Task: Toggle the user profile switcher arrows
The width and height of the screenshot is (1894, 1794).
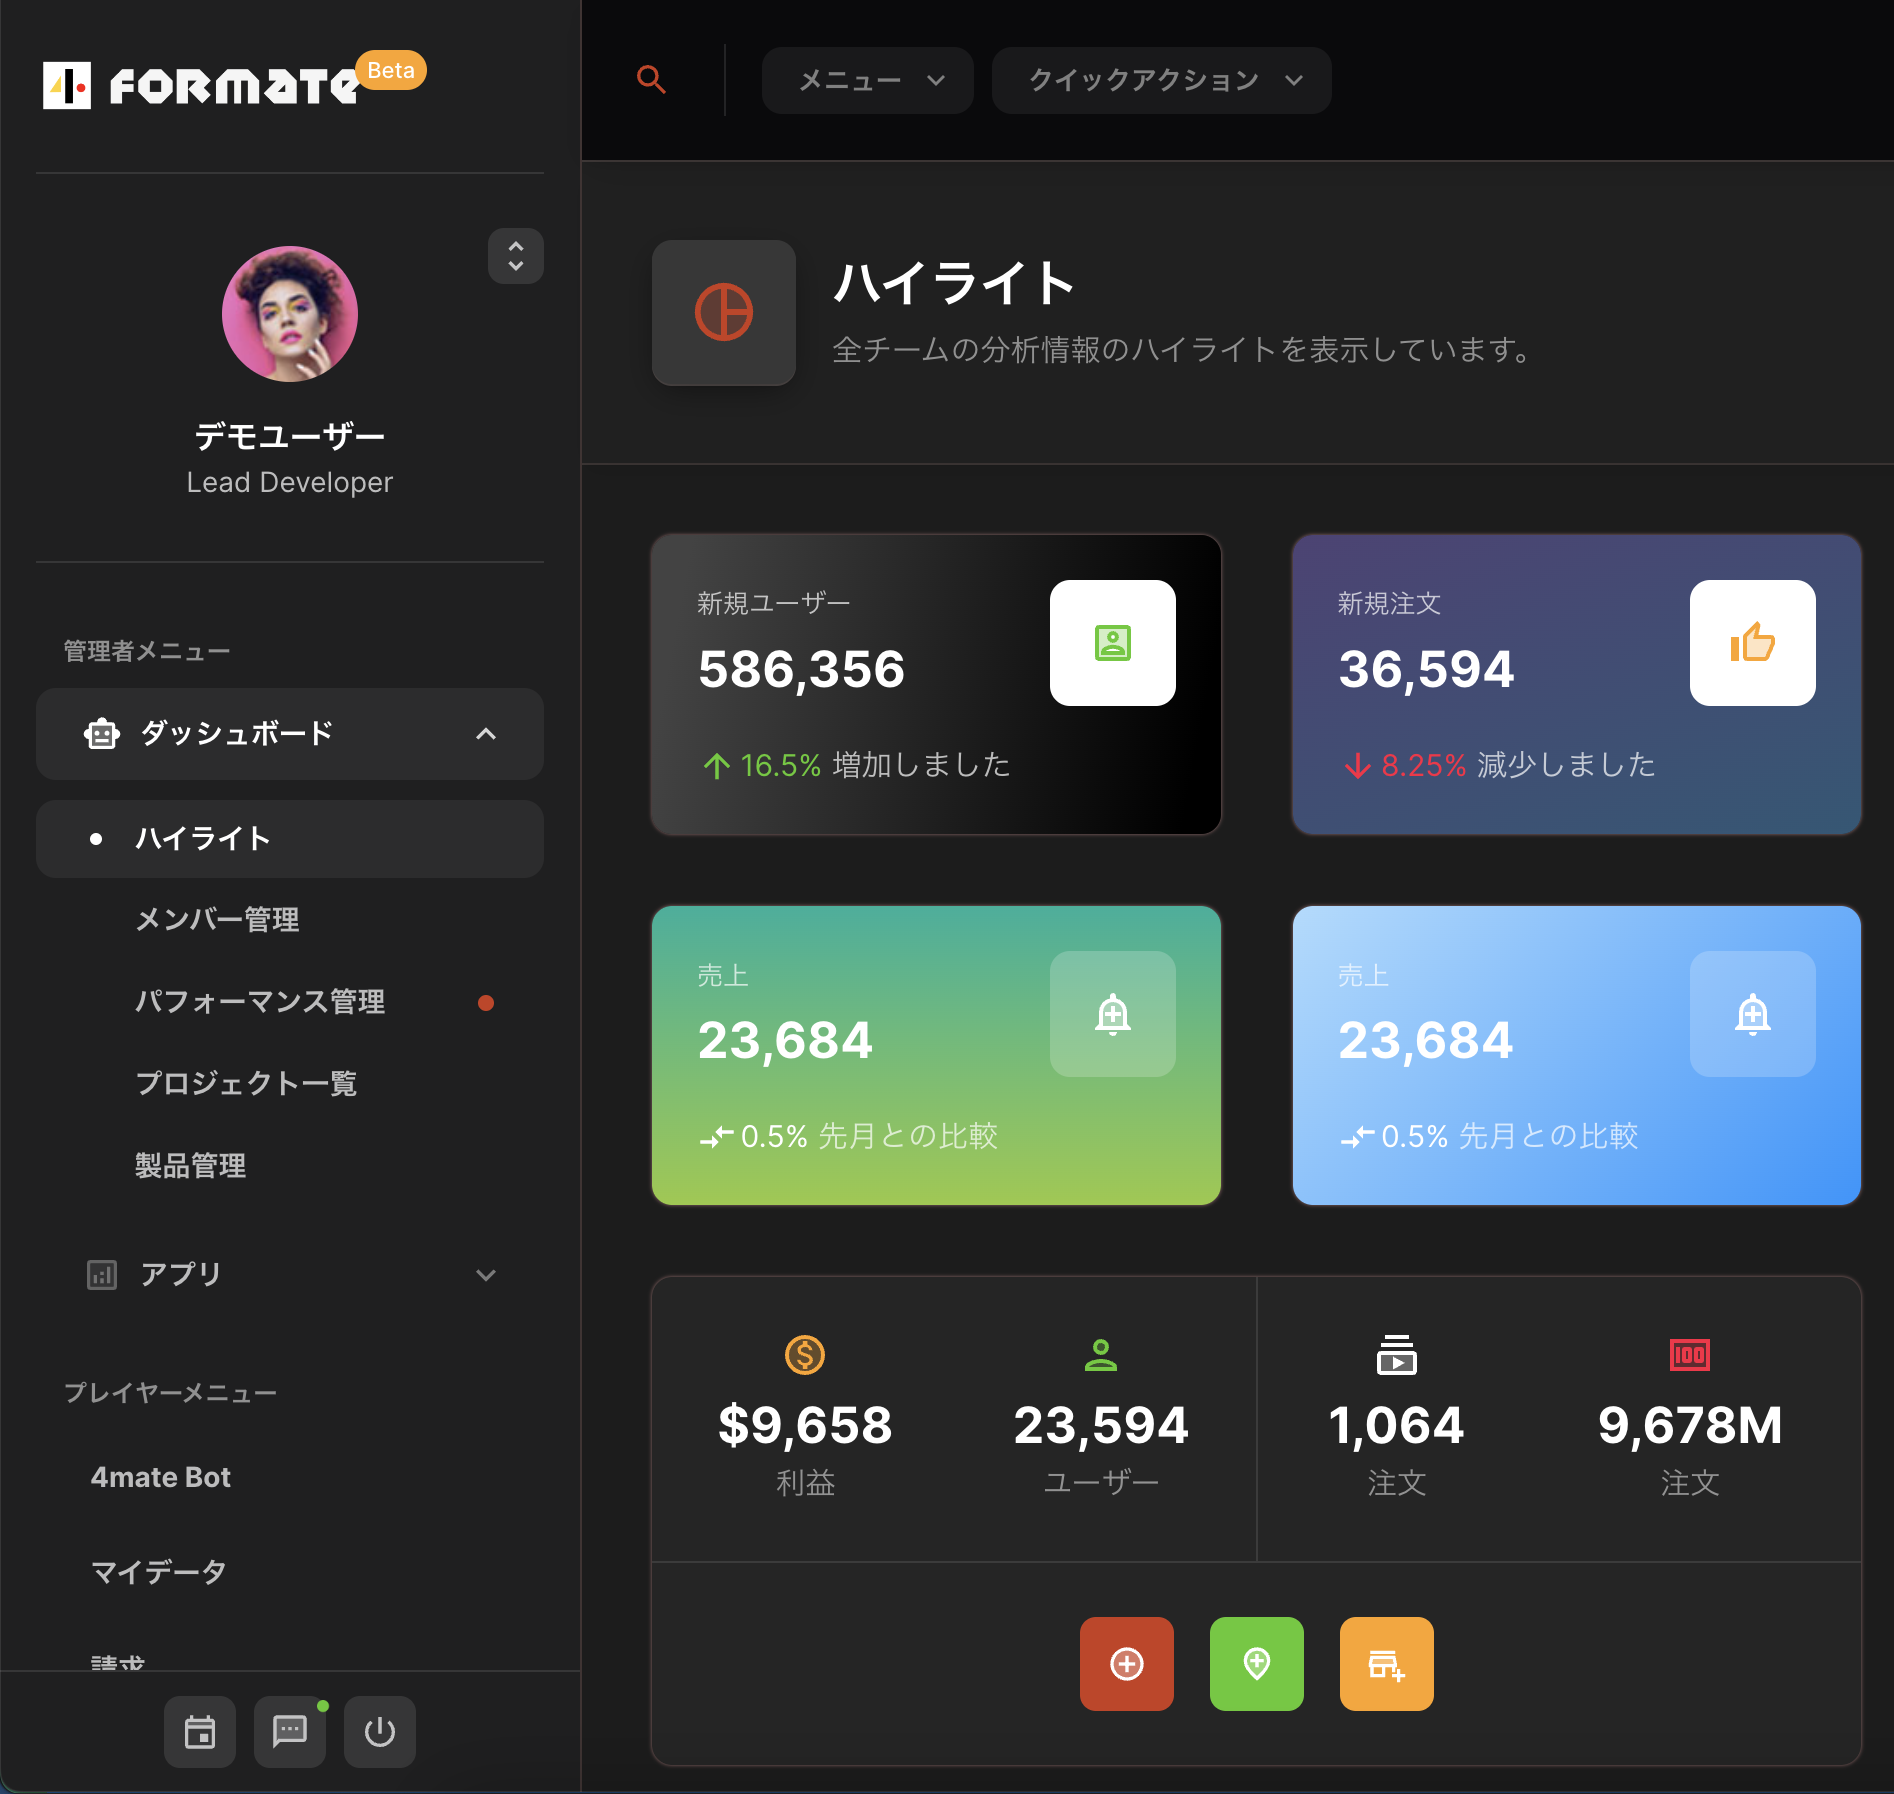Action: [515, 256]
